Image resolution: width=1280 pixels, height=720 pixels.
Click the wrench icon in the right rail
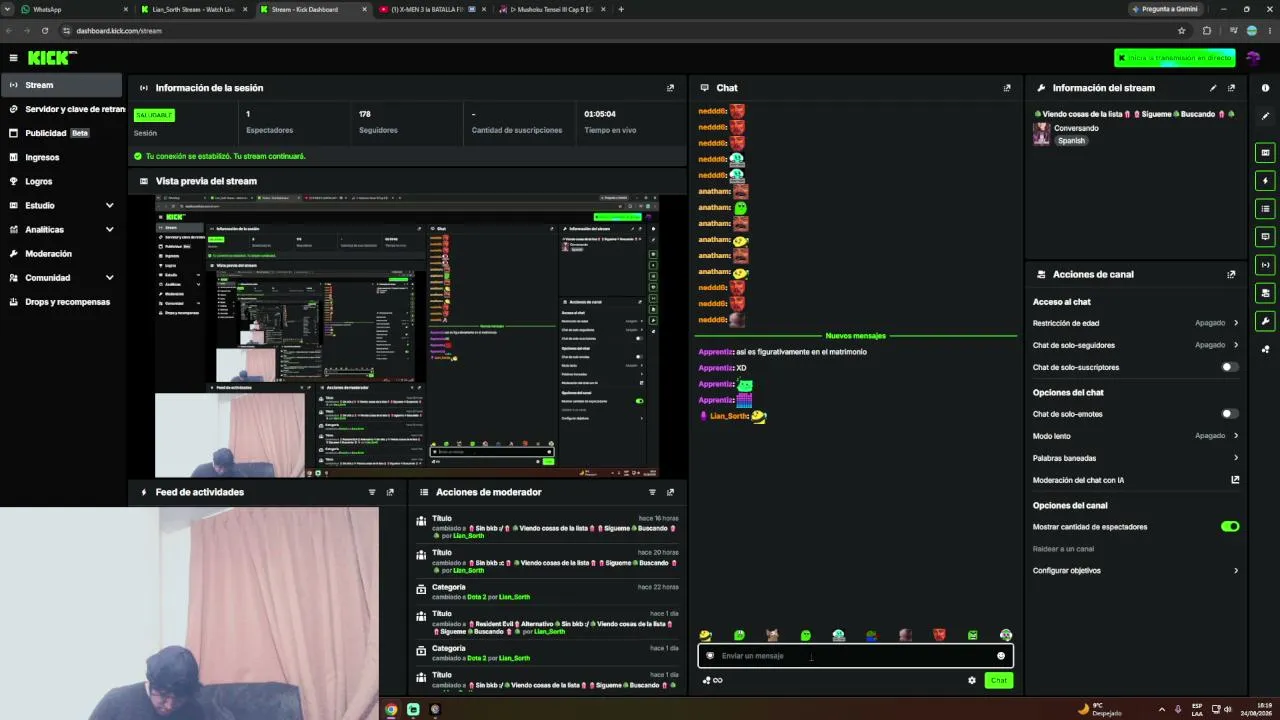(x=1265, y=321)
